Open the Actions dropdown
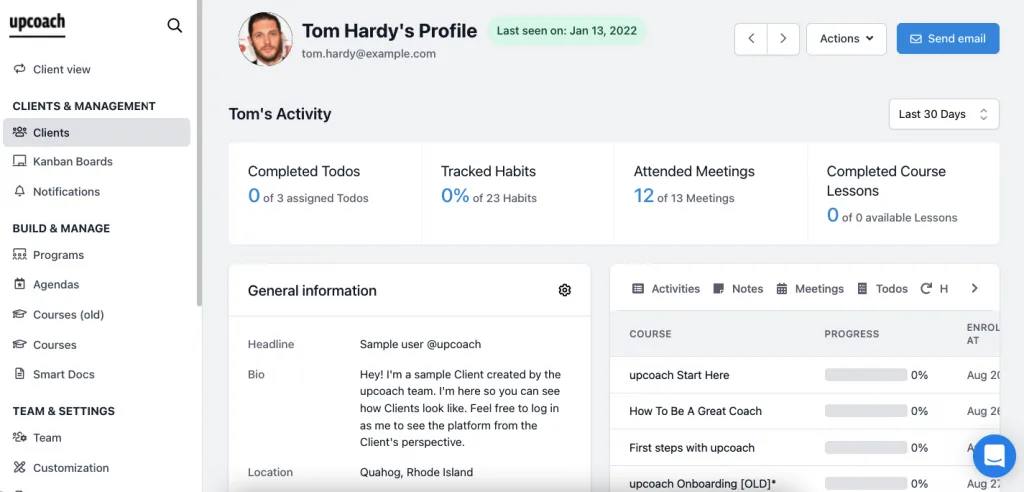1024x492 pixels. coord(846,39)
